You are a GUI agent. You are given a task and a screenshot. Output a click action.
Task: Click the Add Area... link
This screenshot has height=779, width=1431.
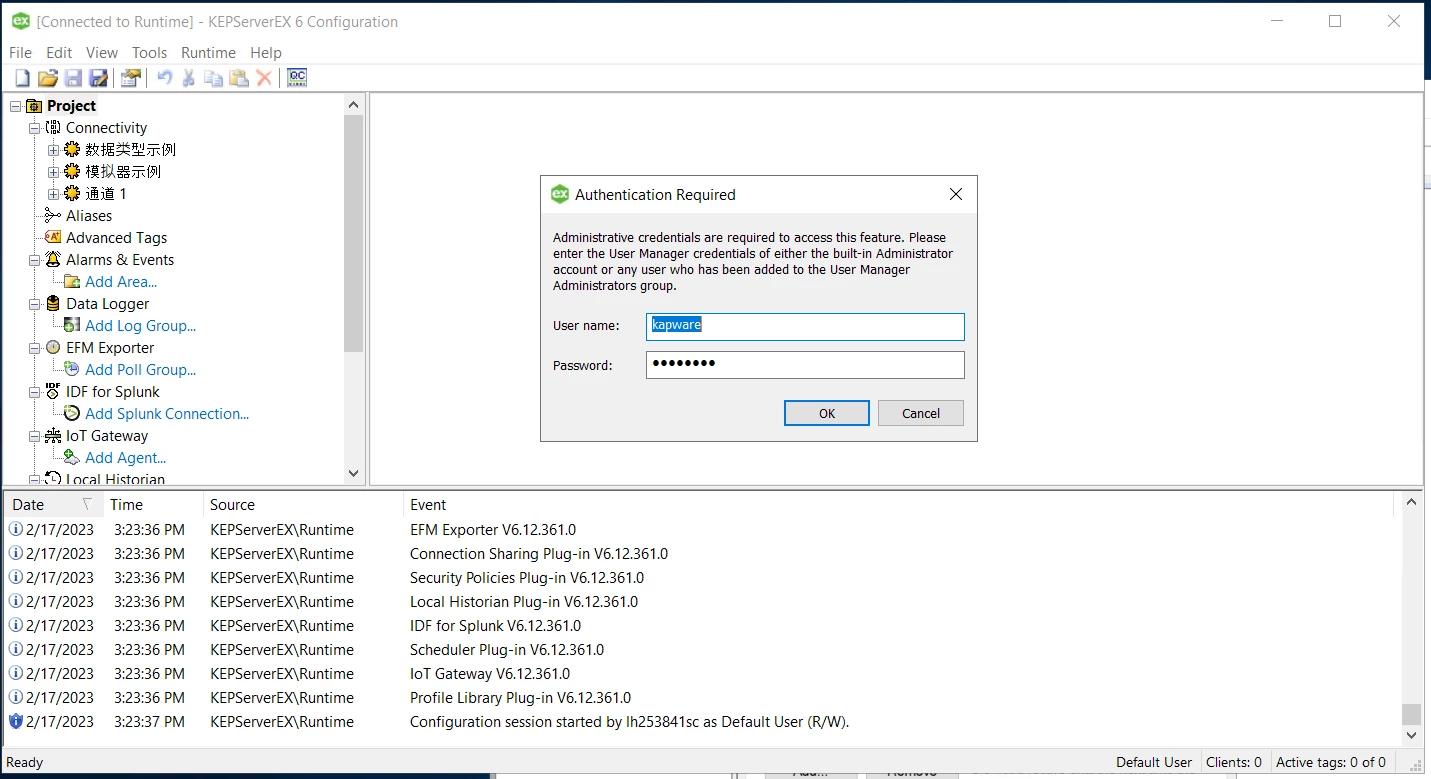(121, 282)
